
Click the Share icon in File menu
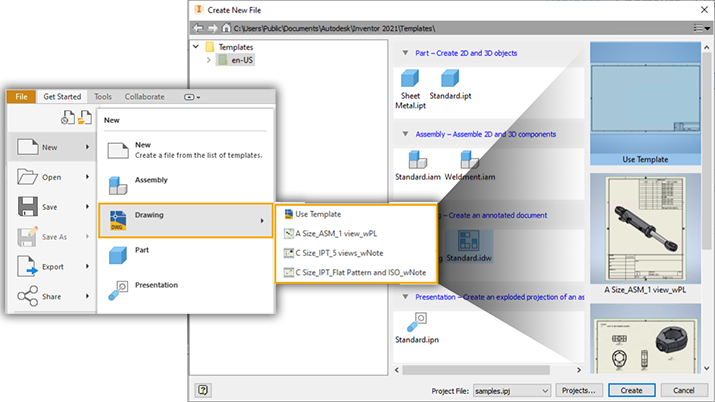point(27,296)
